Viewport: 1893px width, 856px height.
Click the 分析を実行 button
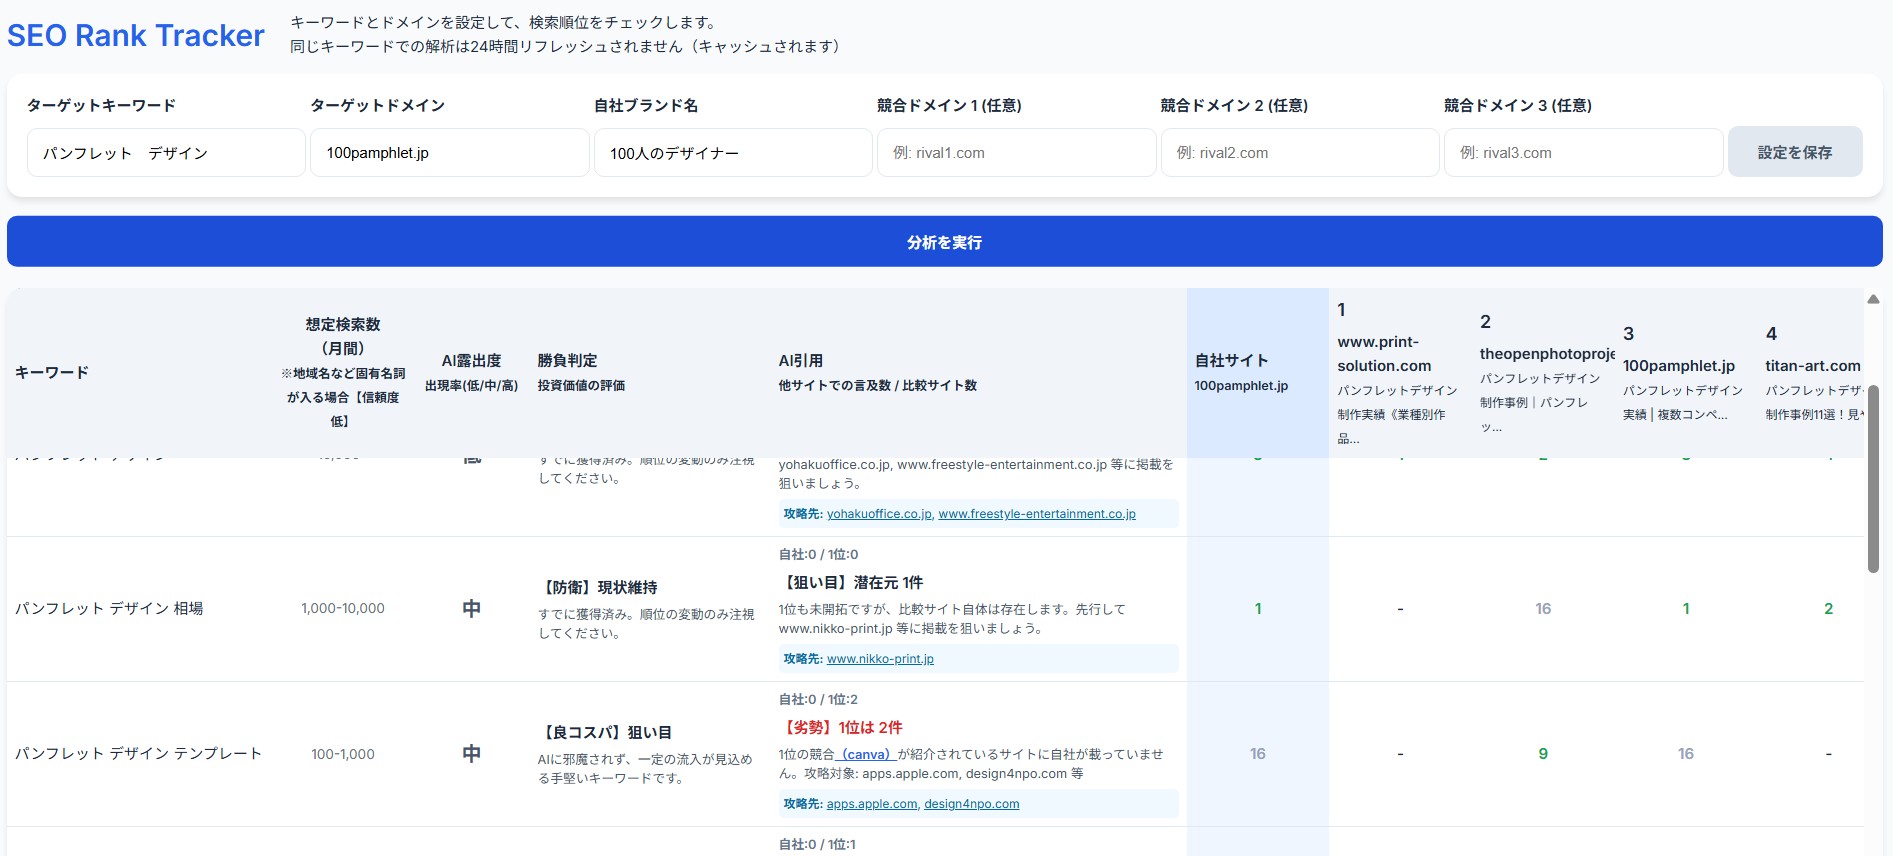point(944,242)
